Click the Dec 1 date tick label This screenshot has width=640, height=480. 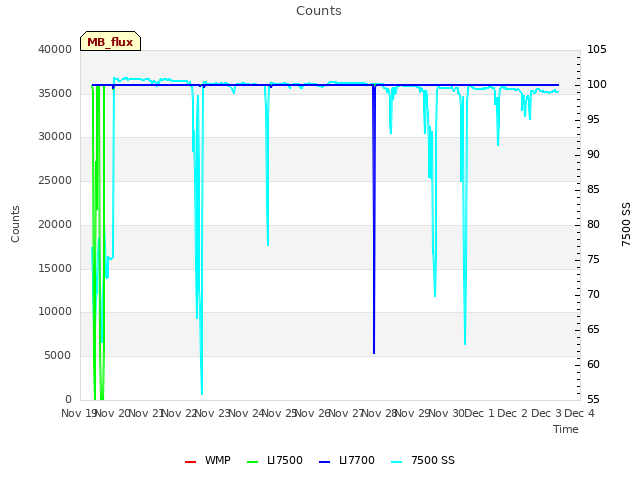pyautogui.click(x=480, y=413)
